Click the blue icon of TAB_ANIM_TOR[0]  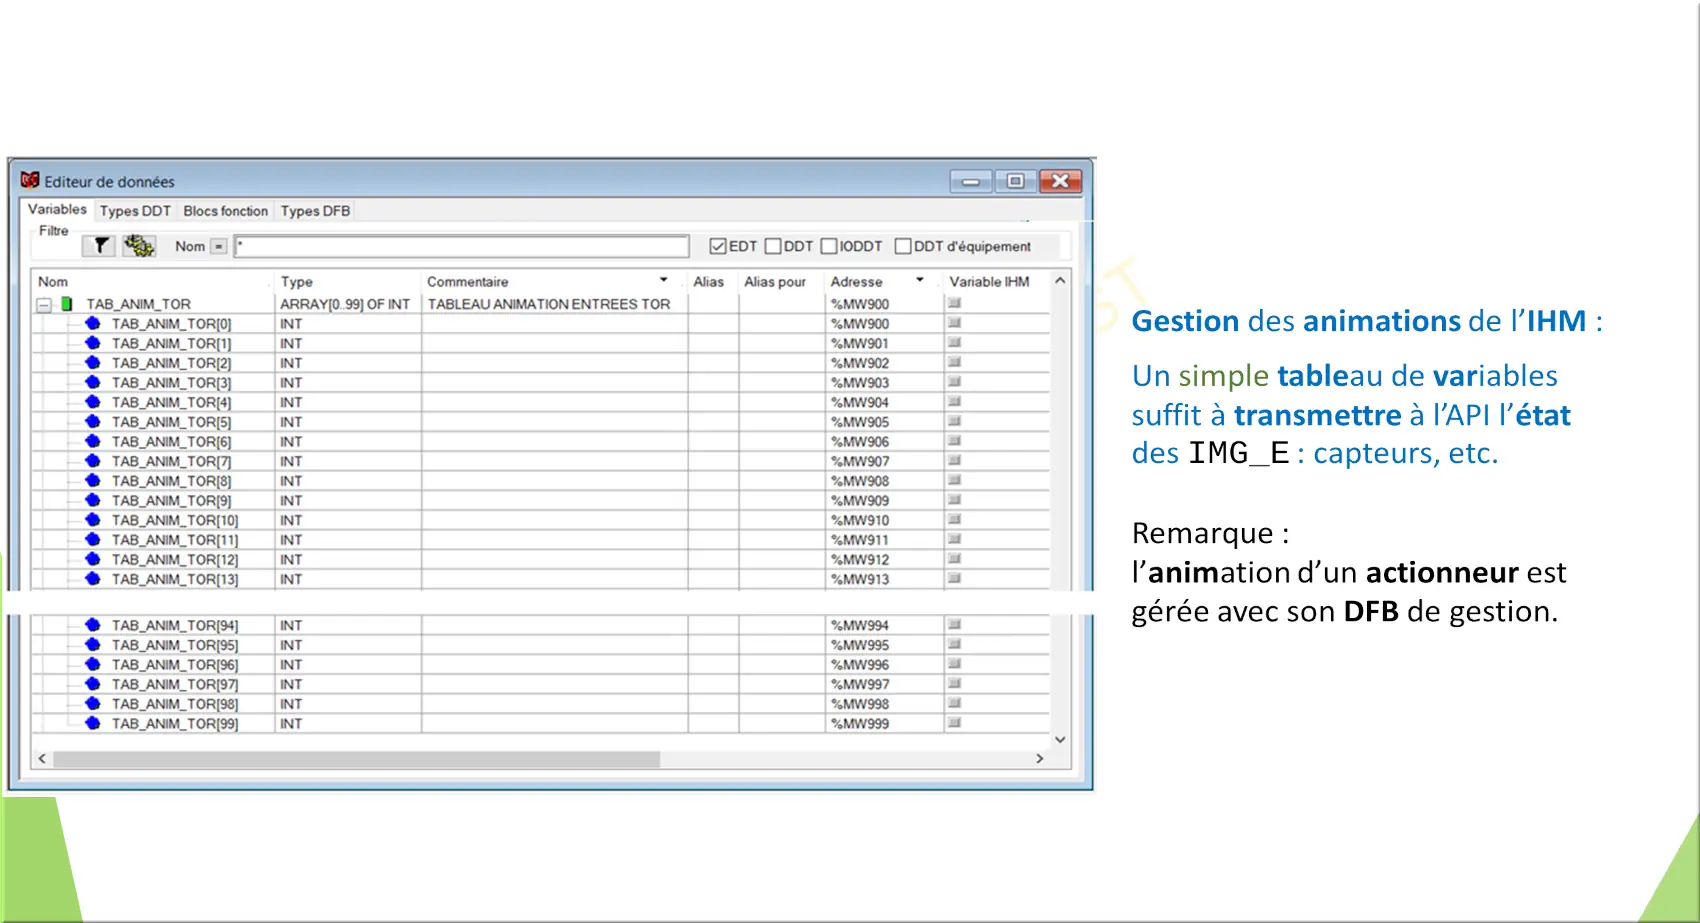coord(93,323)
